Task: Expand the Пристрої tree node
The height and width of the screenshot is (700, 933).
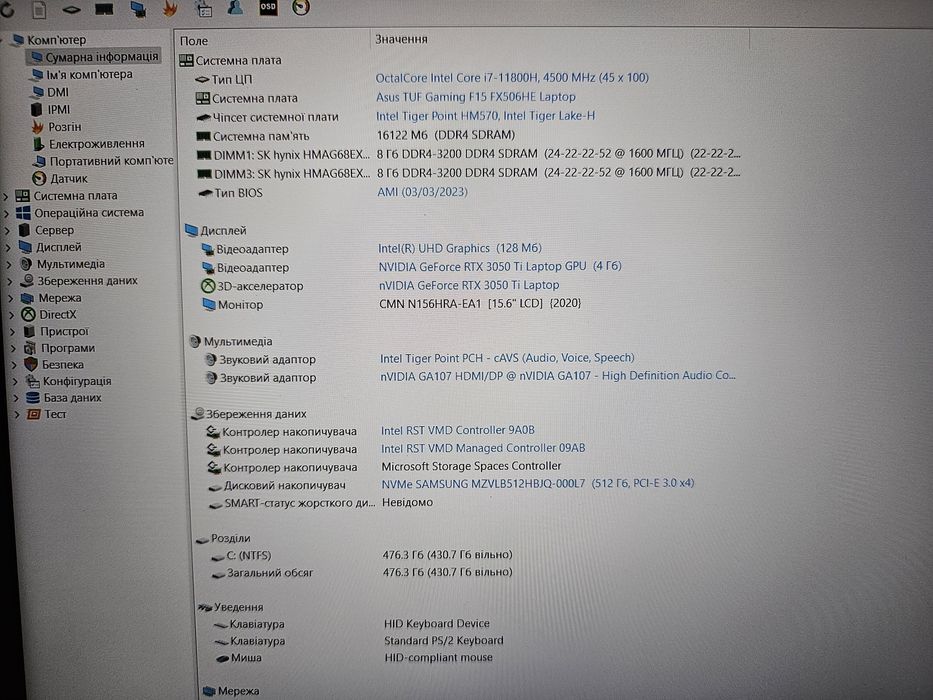Action: point(14,332)
